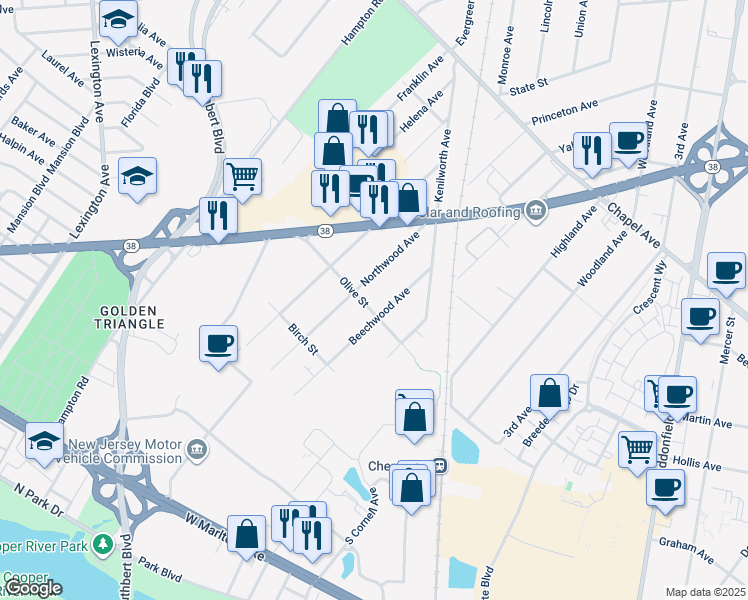
Task: Click the Solar and Roofing place marker
Action: coord(536,211)
